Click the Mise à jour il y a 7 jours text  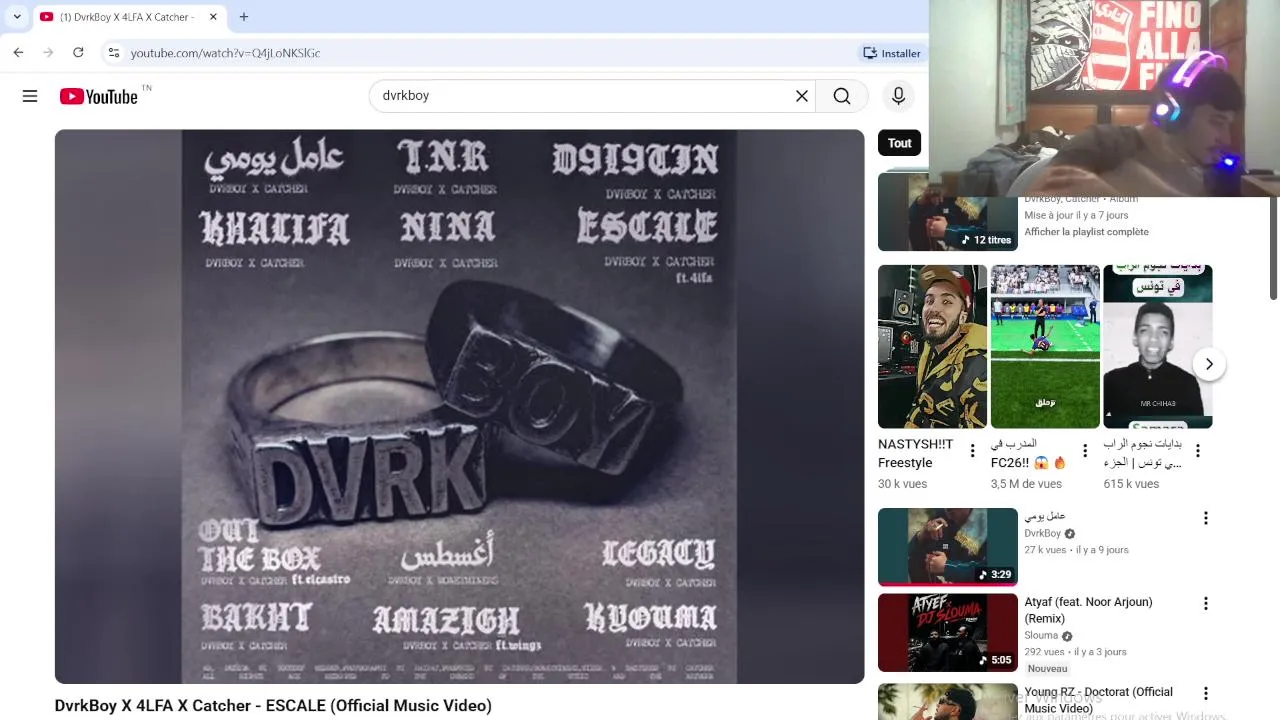point(1076,215)
